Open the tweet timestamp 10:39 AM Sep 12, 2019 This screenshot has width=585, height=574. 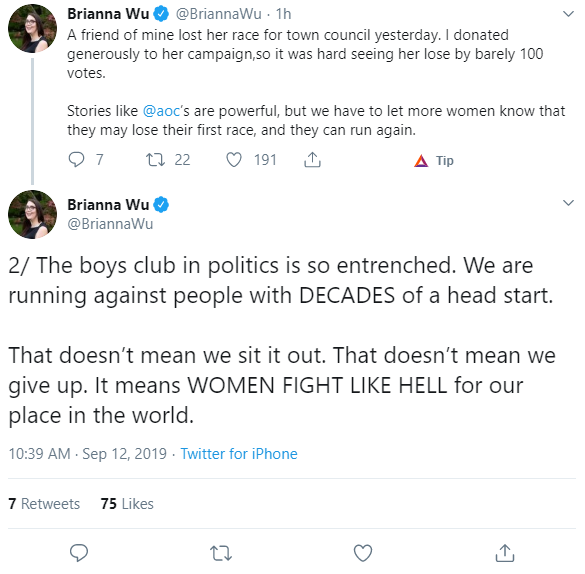(88, 454)
